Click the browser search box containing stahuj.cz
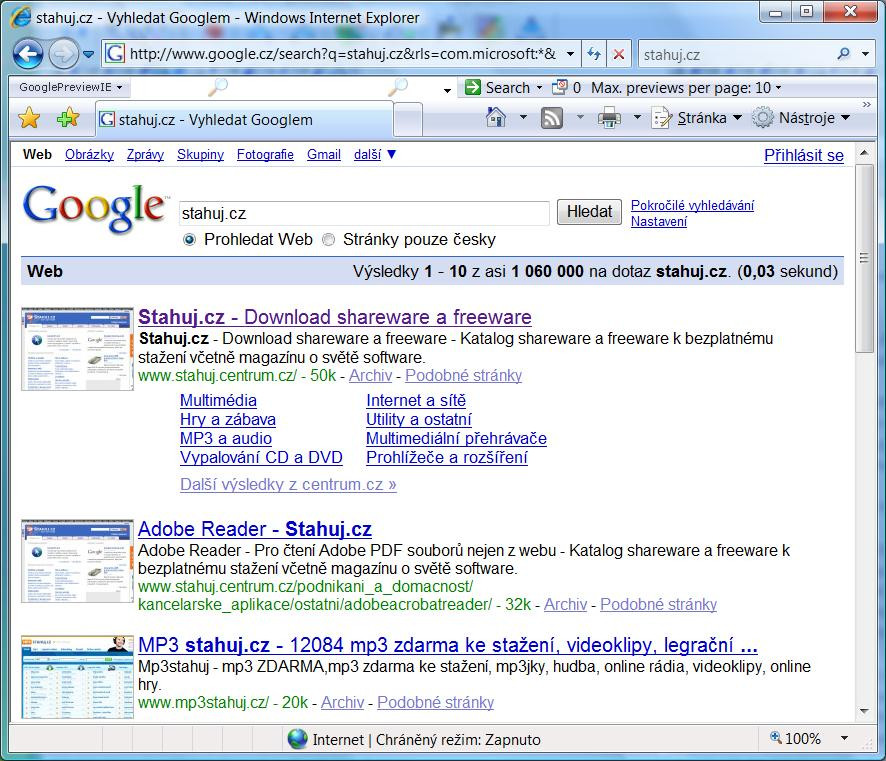This screenshot has width=886, height=761. click(x=736, y=54)
